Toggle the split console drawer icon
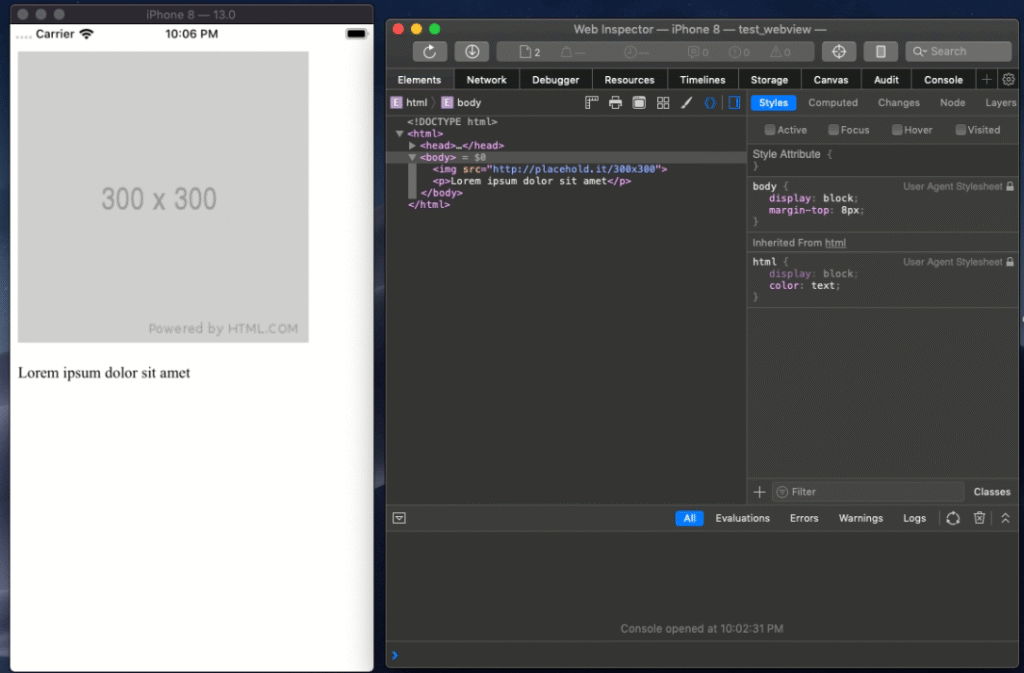Screen dimensions: 1024x673 [x=399, y=518]
